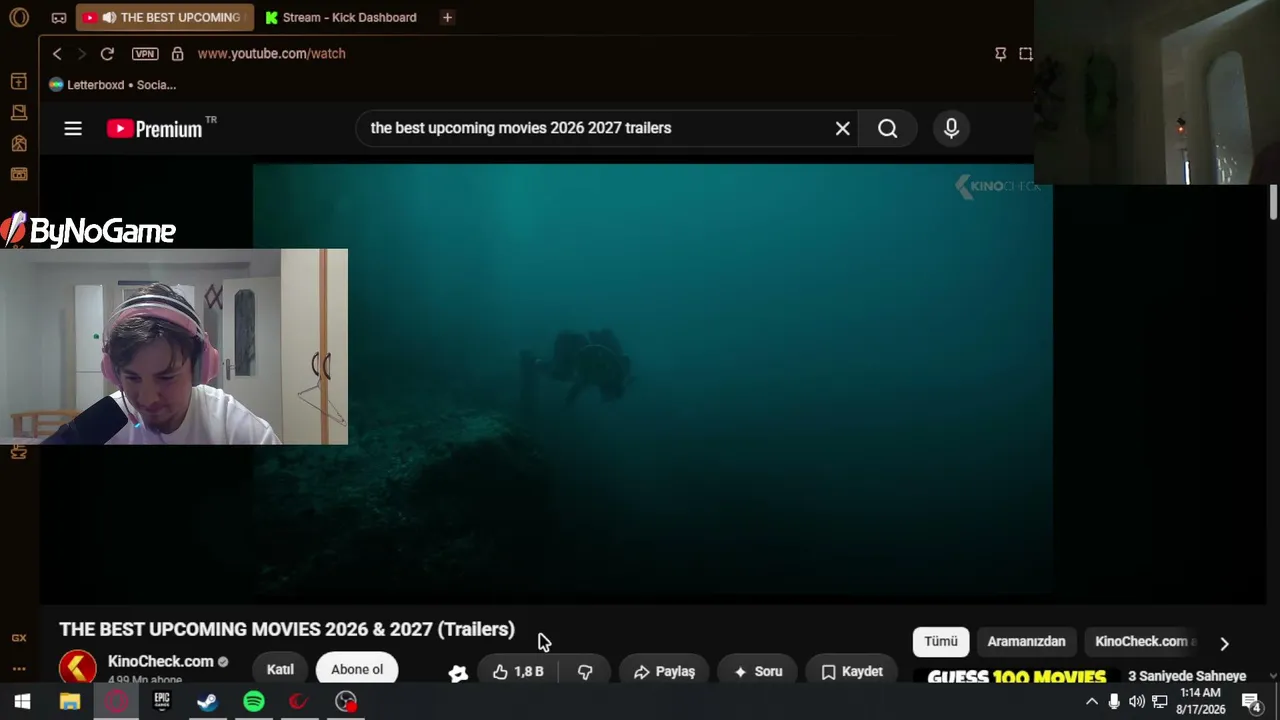The width and height of the screenshot is (1280, 720).
Task: Open the GX Control sidebar button
Action: [x=19, y=638]
